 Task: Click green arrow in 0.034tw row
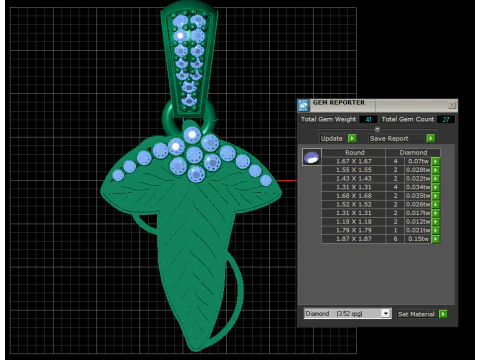tap(436, 187)
